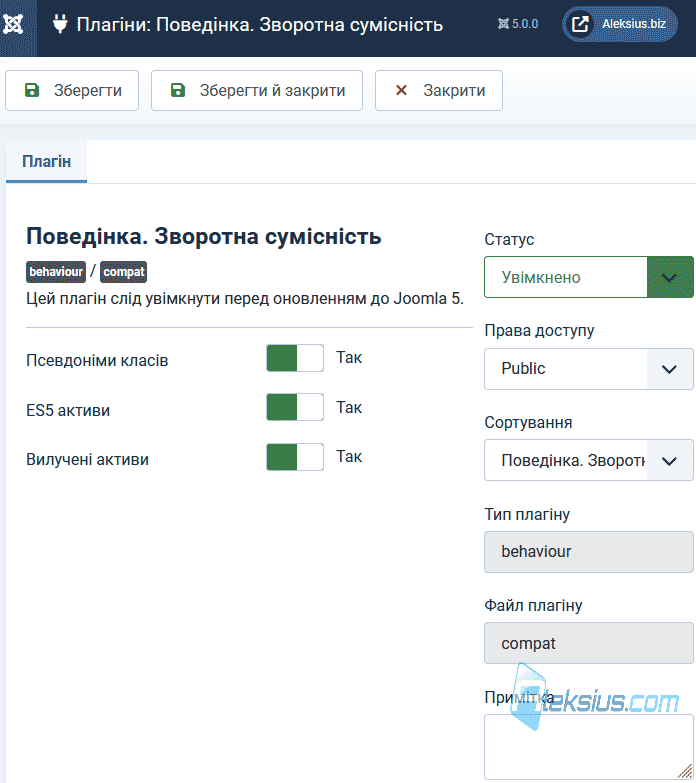Click the plugin description mentioning Joomla 5
The height and width of the screenshot is (783, 696).
point(245,299)
